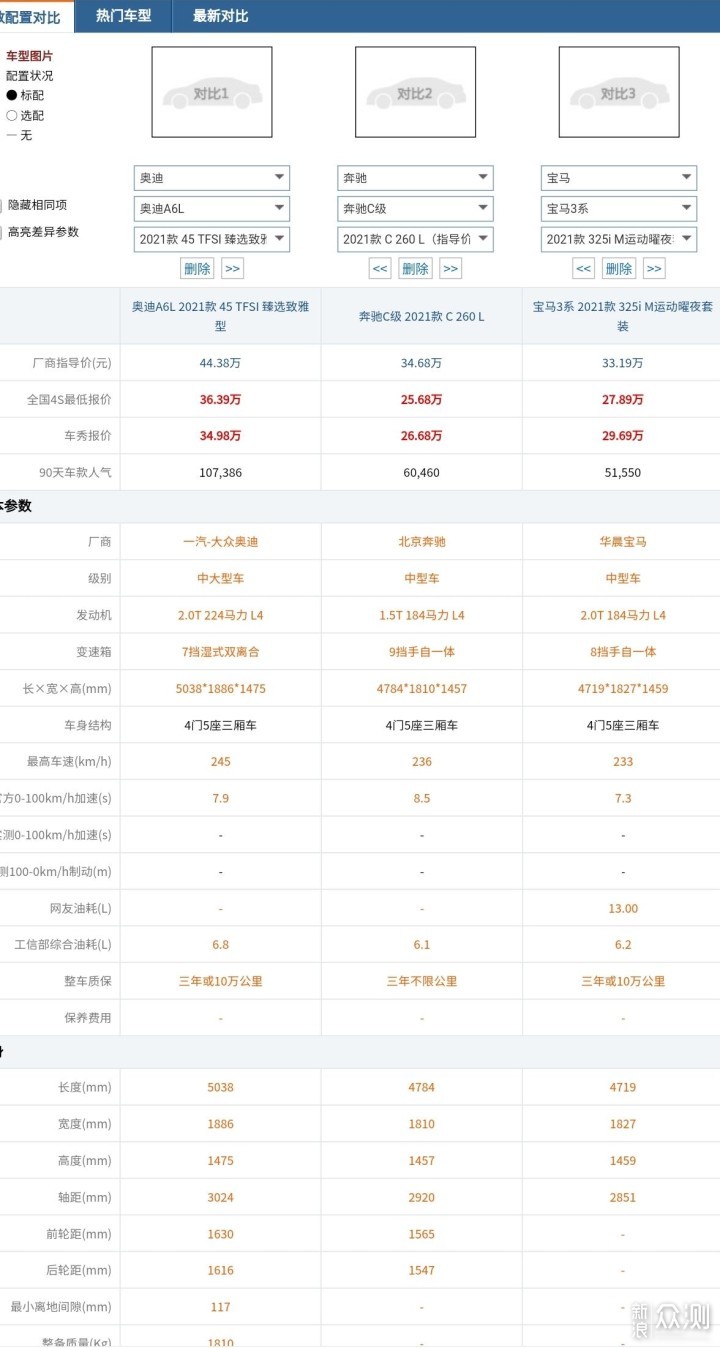Click Mercedes guide price 34.68万

click(x=421, y=363)
